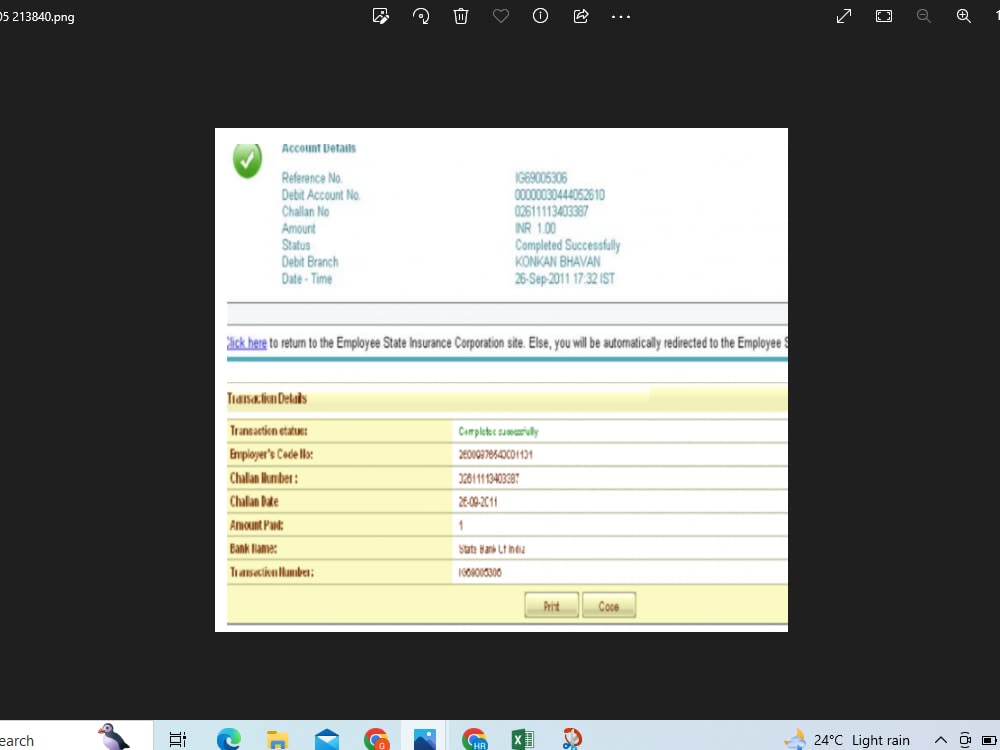Click the file name 213840.png in the title bar
The image size is (1000, 750).
37,17
